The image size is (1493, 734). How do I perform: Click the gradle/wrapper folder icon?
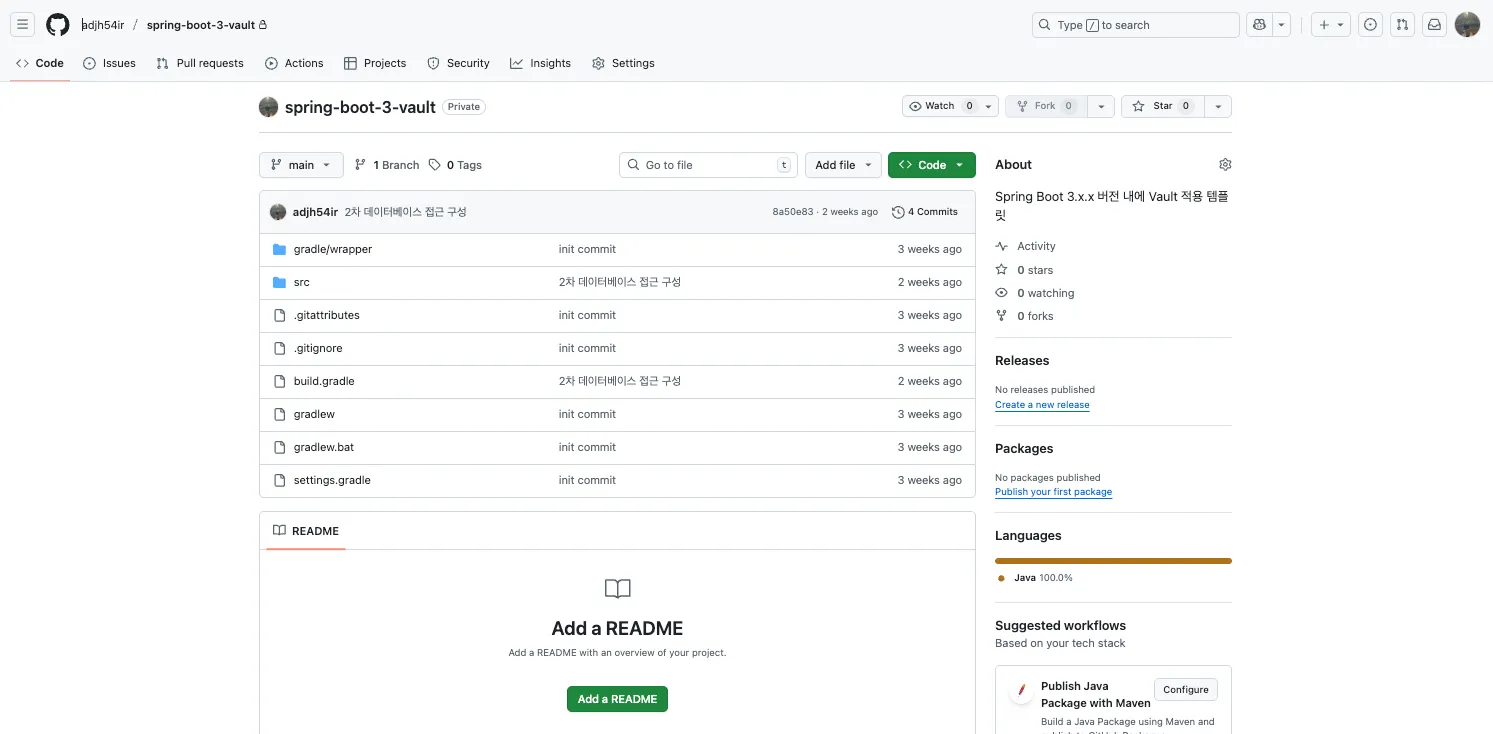pos(280,249)
